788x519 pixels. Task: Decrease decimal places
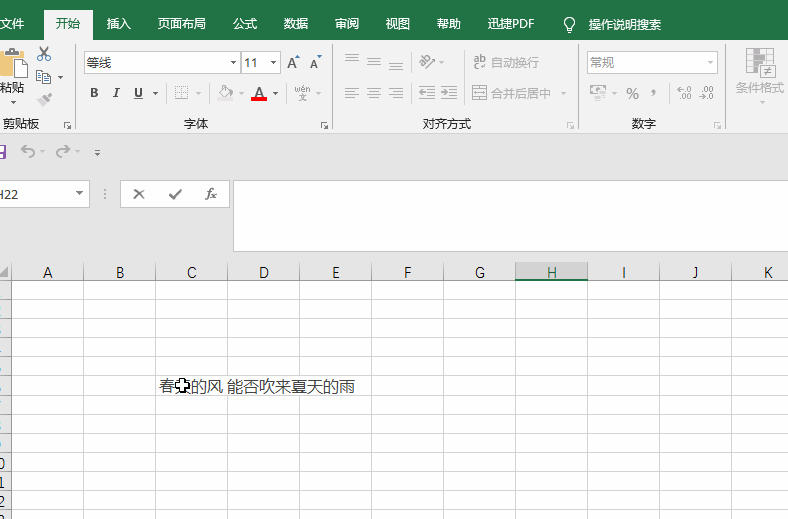(x=706, y=93)
